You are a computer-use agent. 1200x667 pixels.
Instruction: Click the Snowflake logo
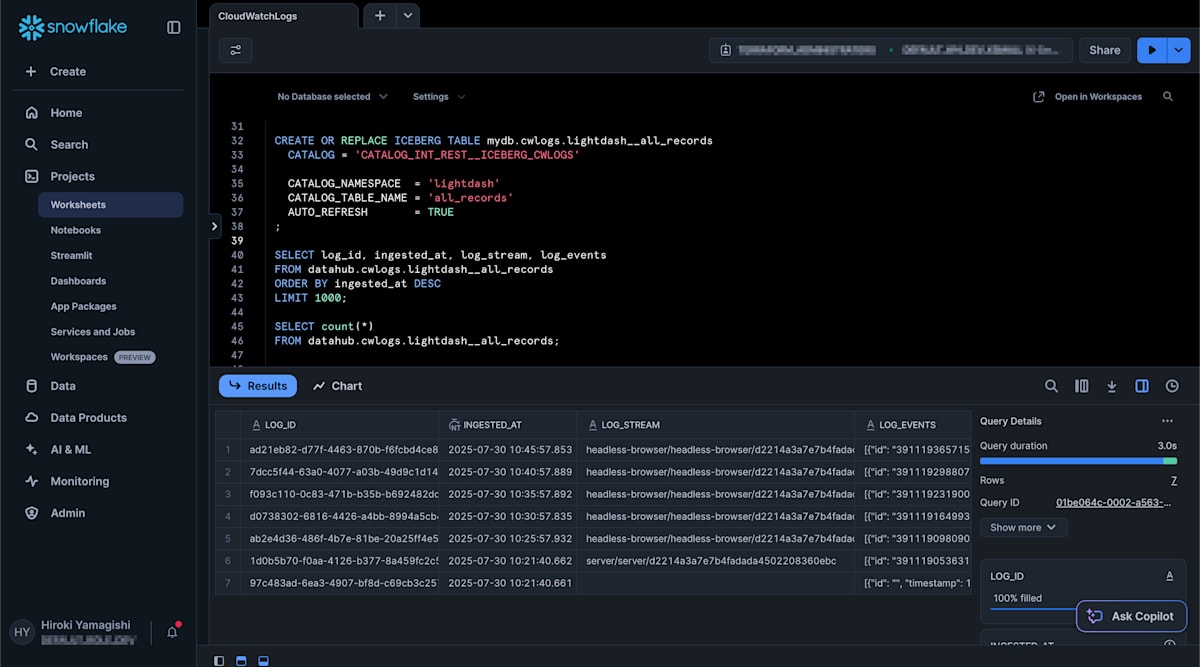(x=72, y=27)
